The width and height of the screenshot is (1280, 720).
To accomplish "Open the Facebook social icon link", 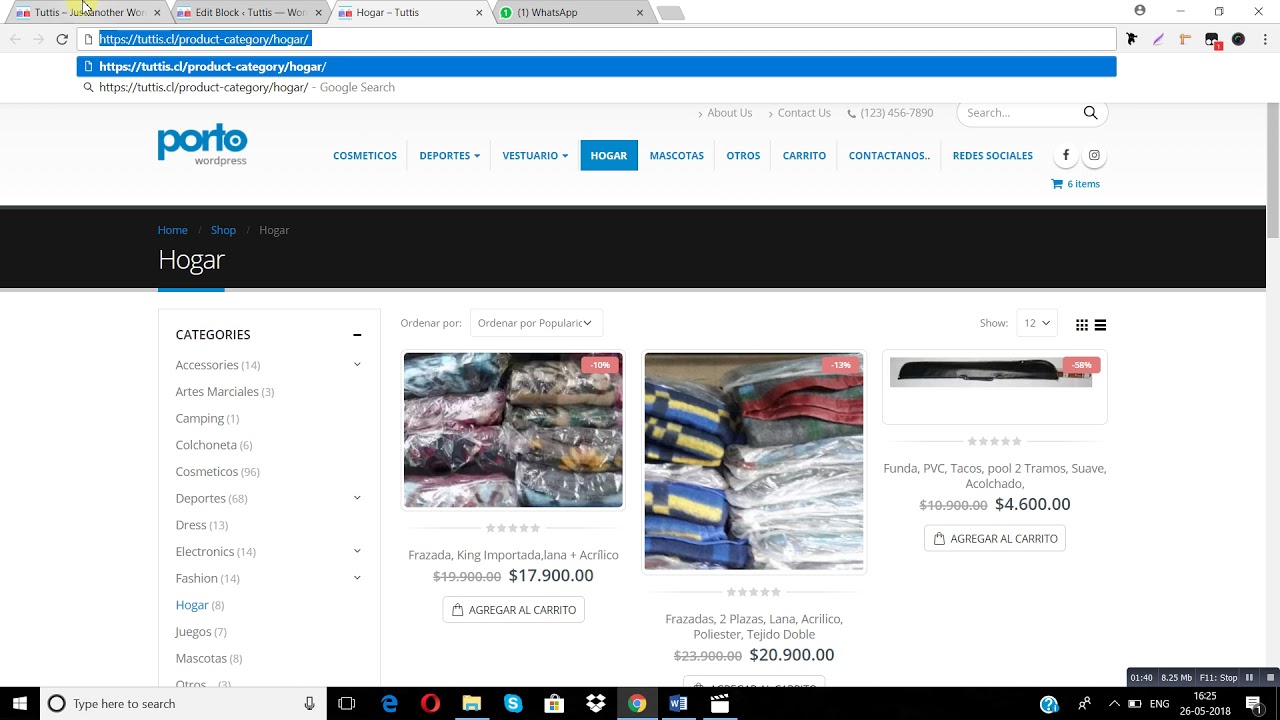I will pyautogui.click(x=1066, y=155).
